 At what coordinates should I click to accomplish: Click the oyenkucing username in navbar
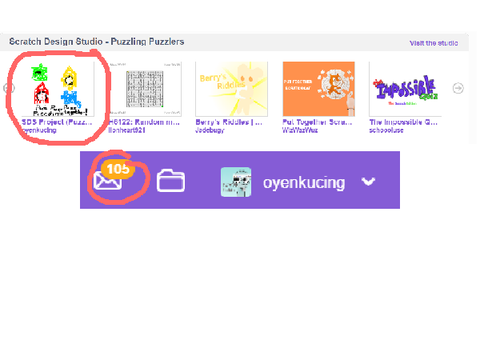click(x=304, y=182)
